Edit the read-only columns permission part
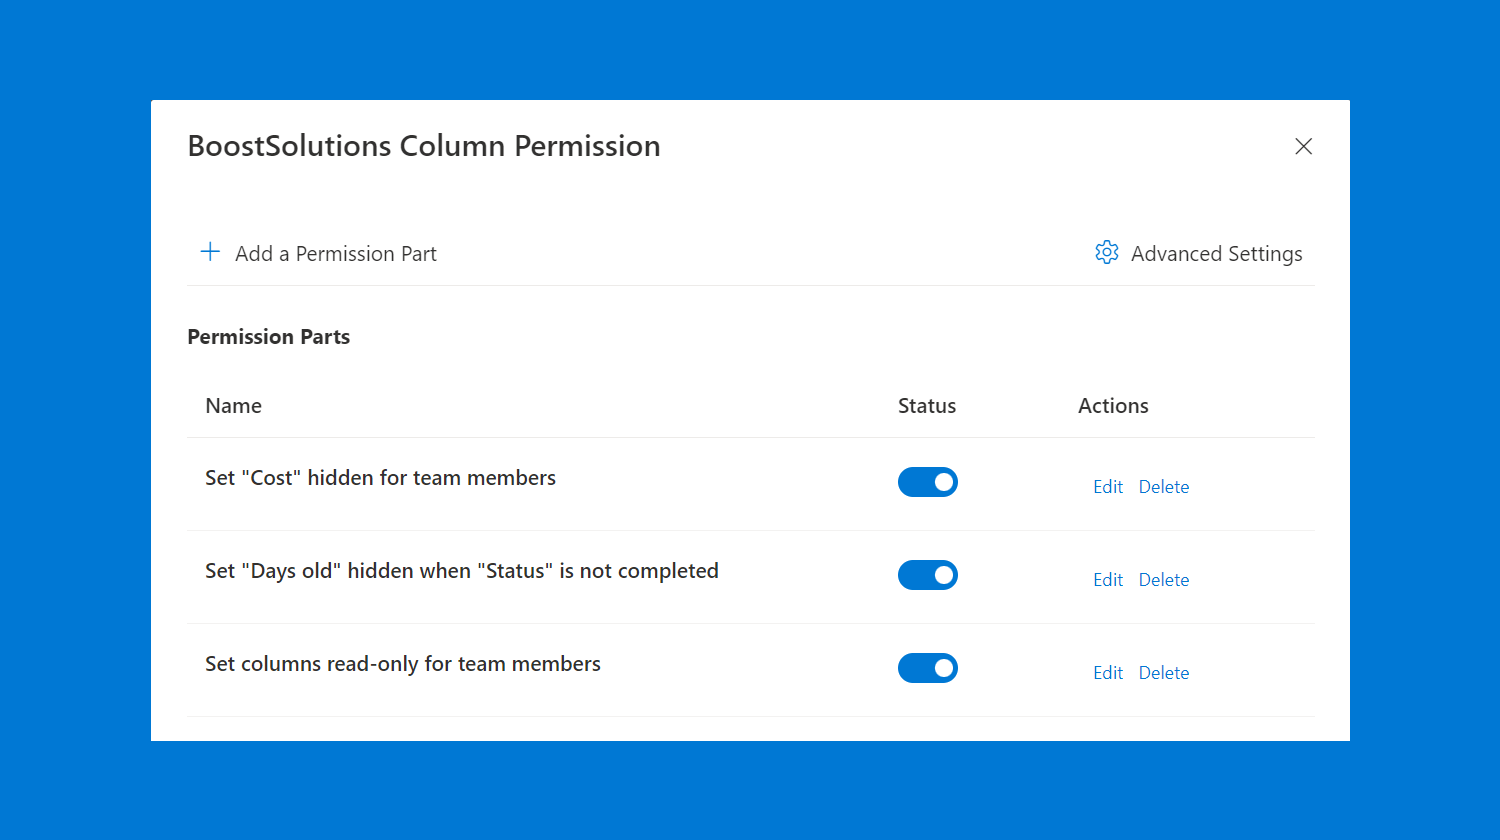Screen dimensions: 1500x840 [1108, 673]
